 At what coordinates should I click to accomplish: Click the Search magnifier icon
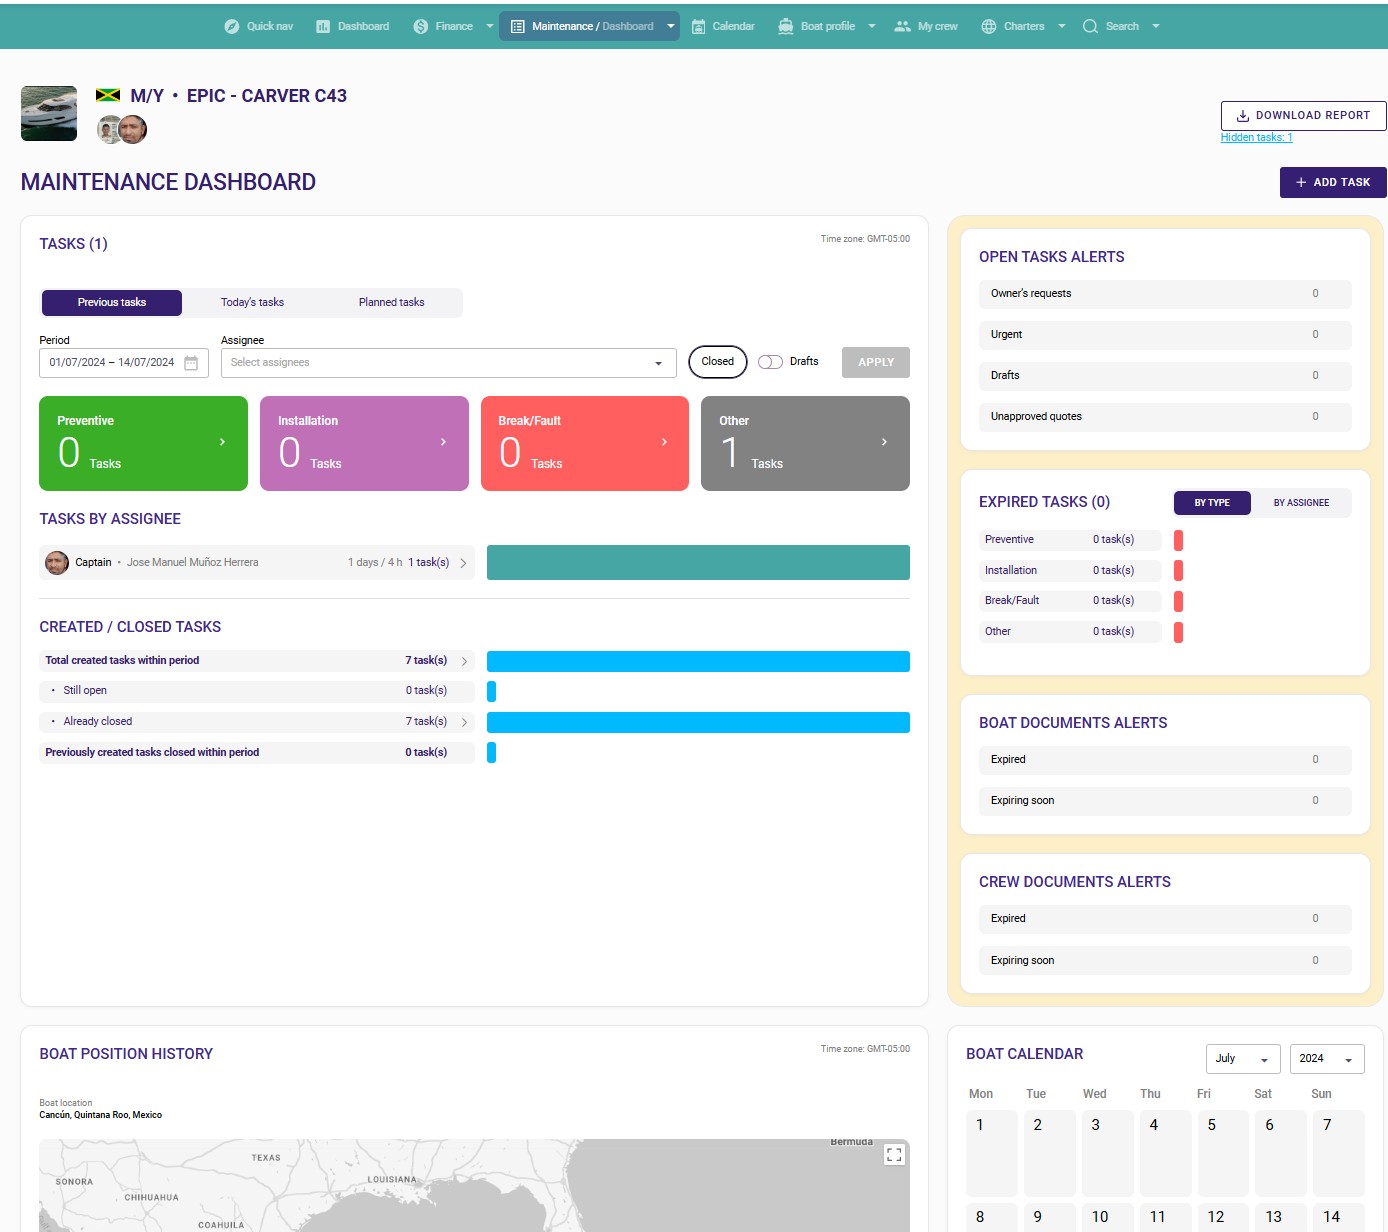1090,26
